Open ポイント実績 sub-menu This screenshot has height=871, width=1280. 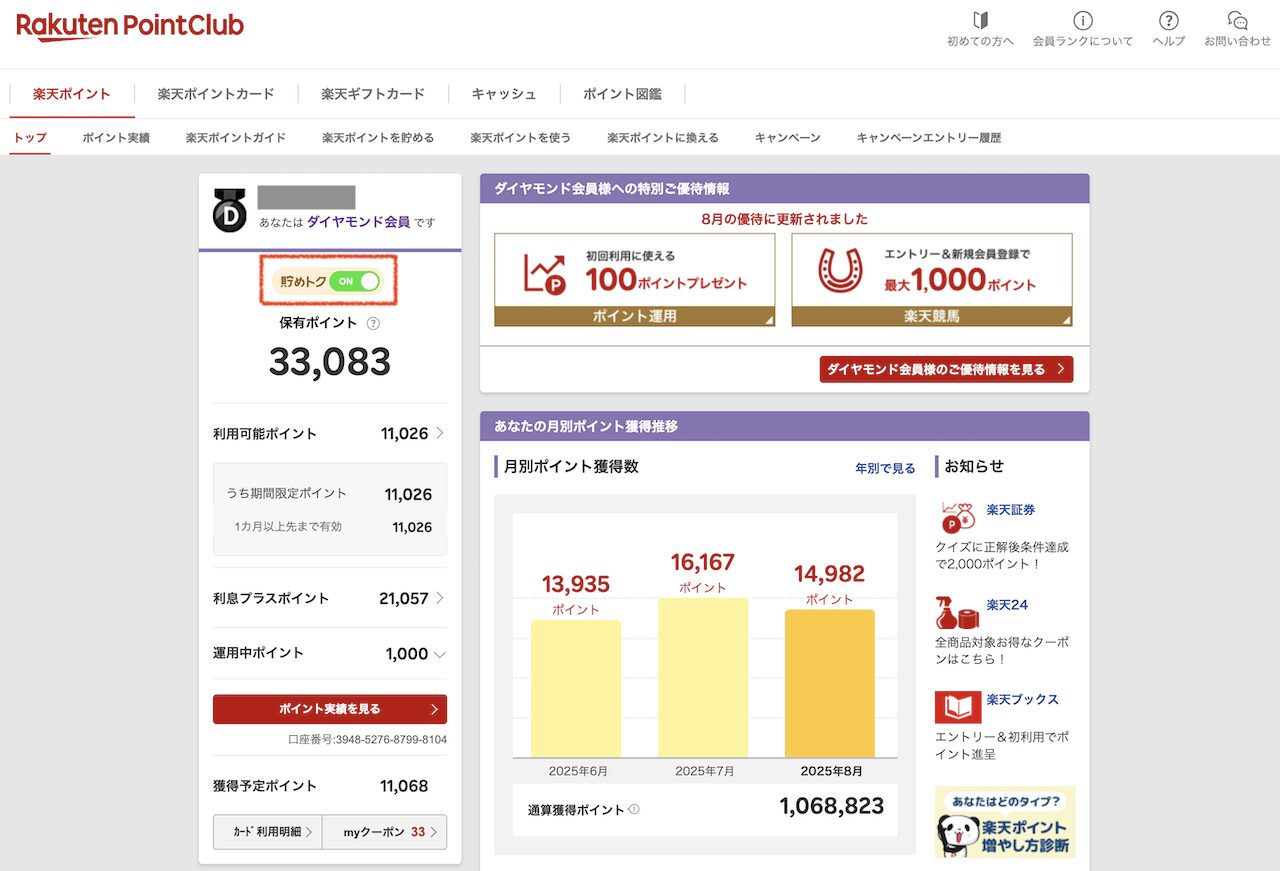(x=116, y=138)
